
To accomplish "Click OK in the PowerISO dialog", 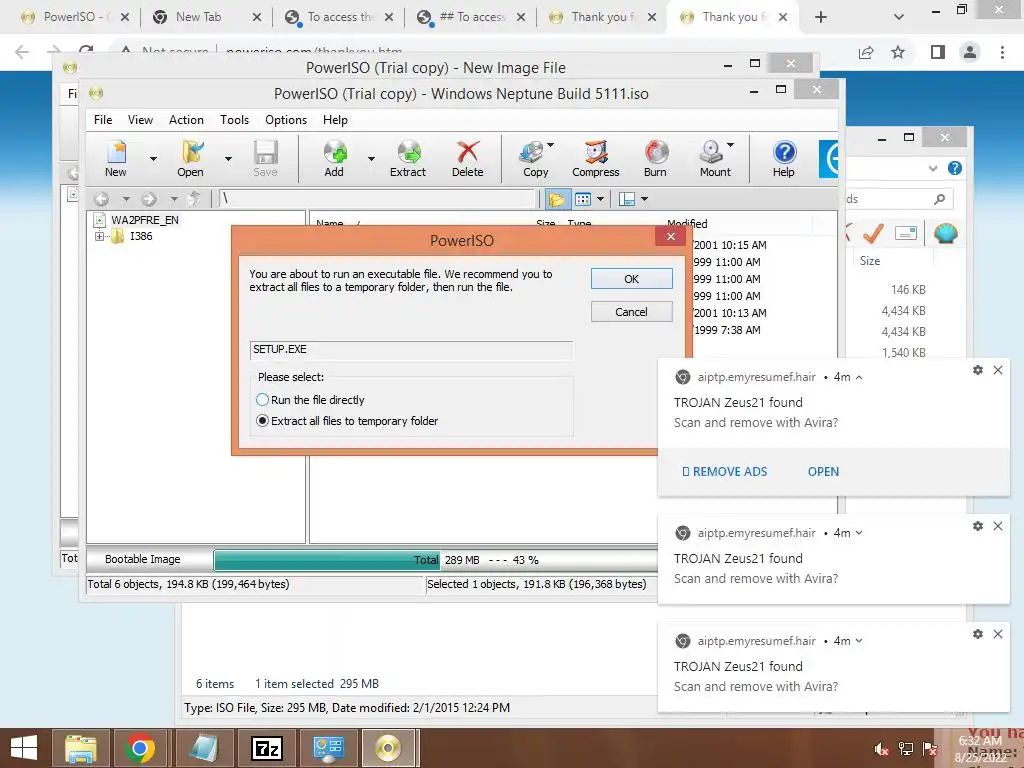I will click(x=632, y=279).
